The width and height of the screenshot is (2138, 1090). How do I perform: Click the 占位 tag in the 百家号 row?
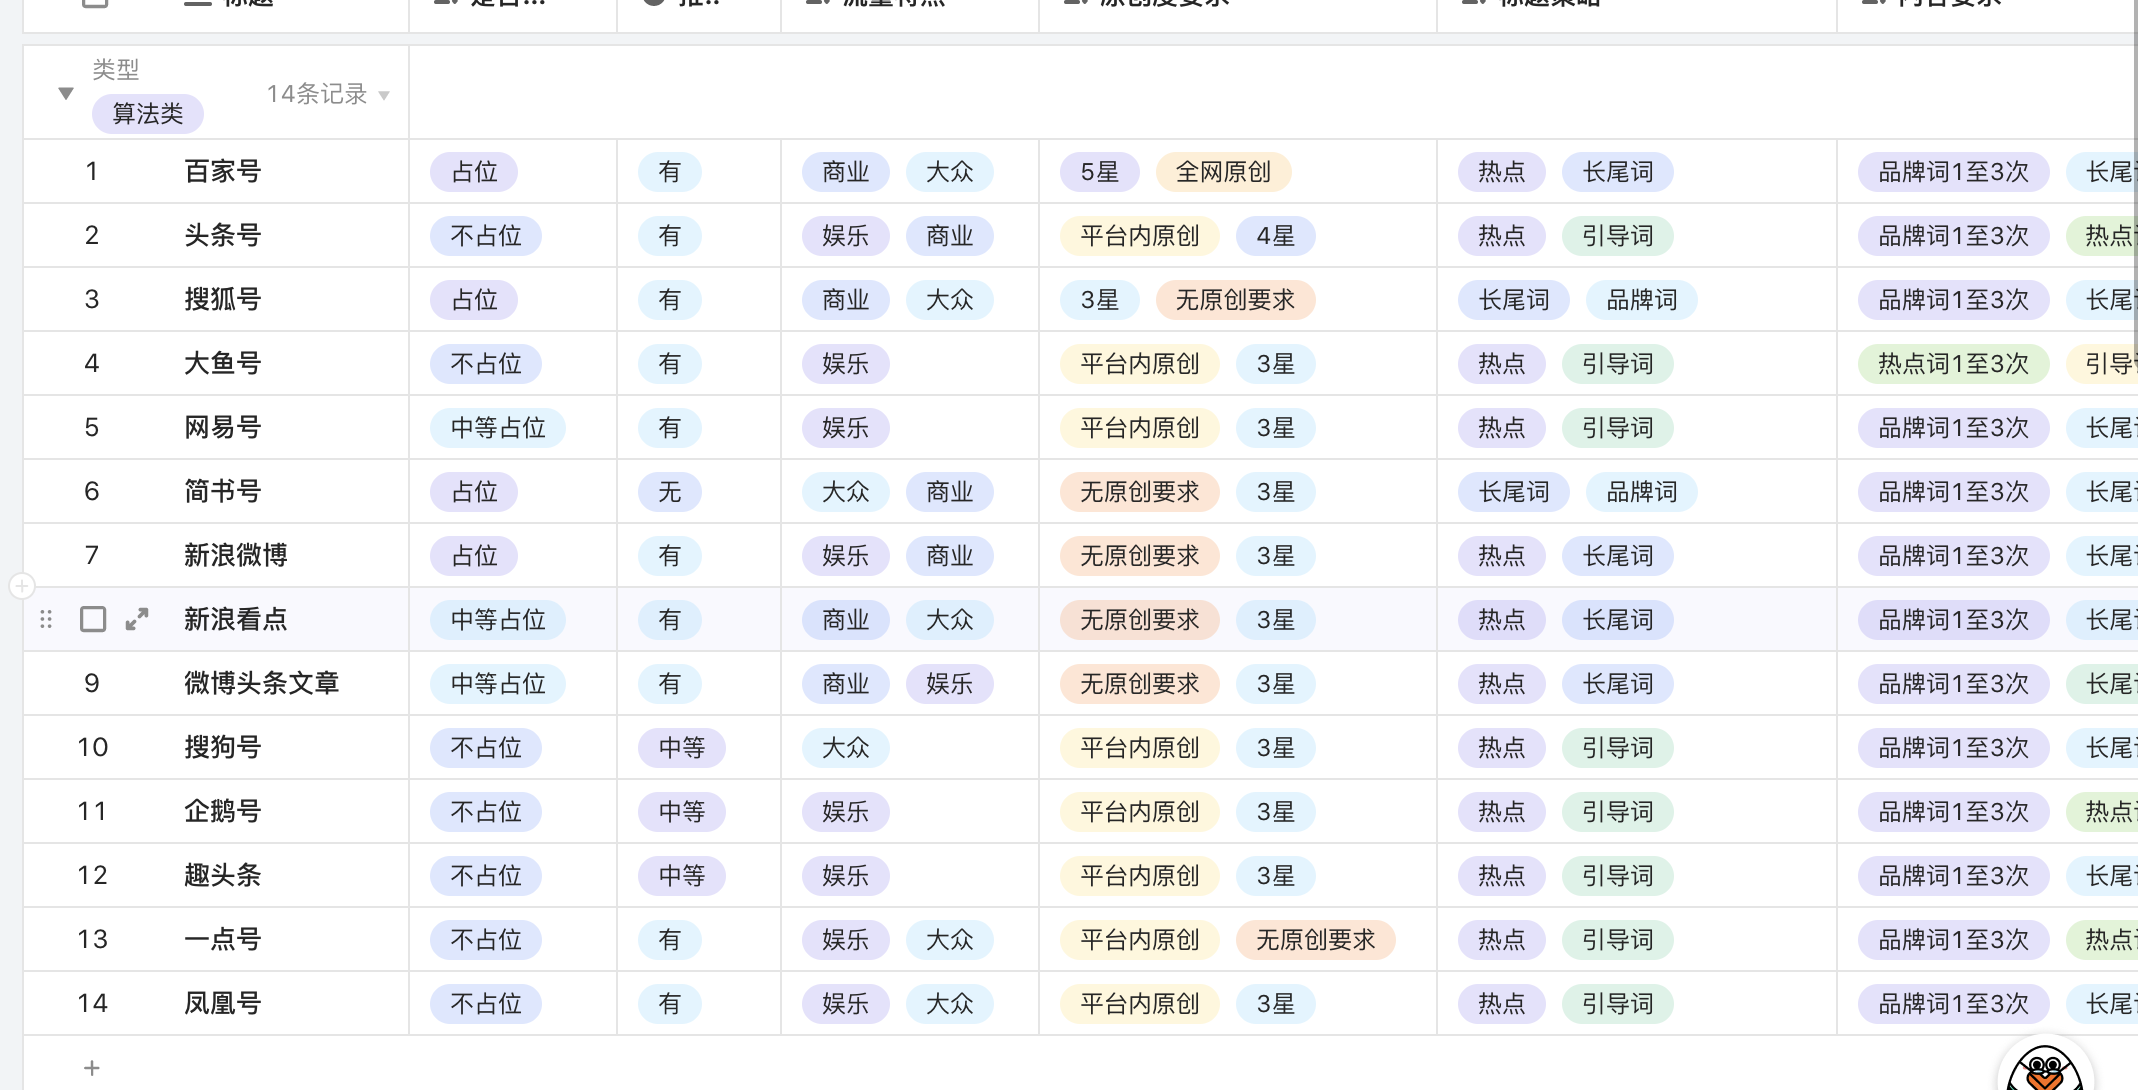[474, 172]
